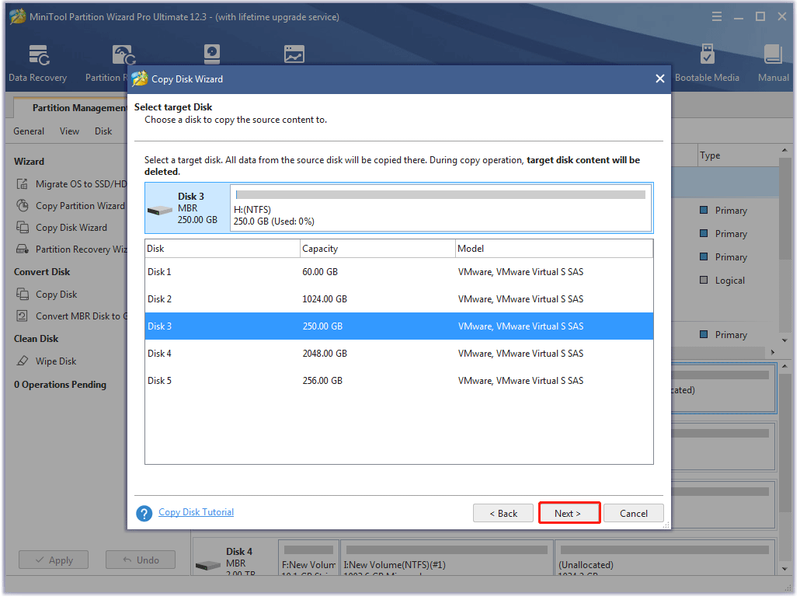Open the View menu

69,132
